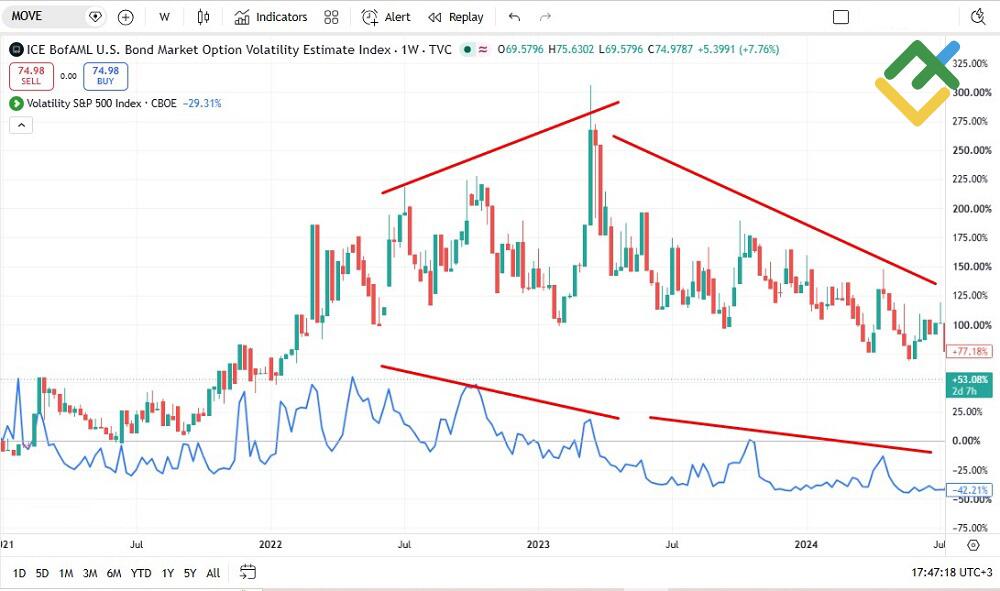The image size is (1000, 591).
Task: Open the layout setup square icon
Action: pyautogui.click(x=841, y=17)
